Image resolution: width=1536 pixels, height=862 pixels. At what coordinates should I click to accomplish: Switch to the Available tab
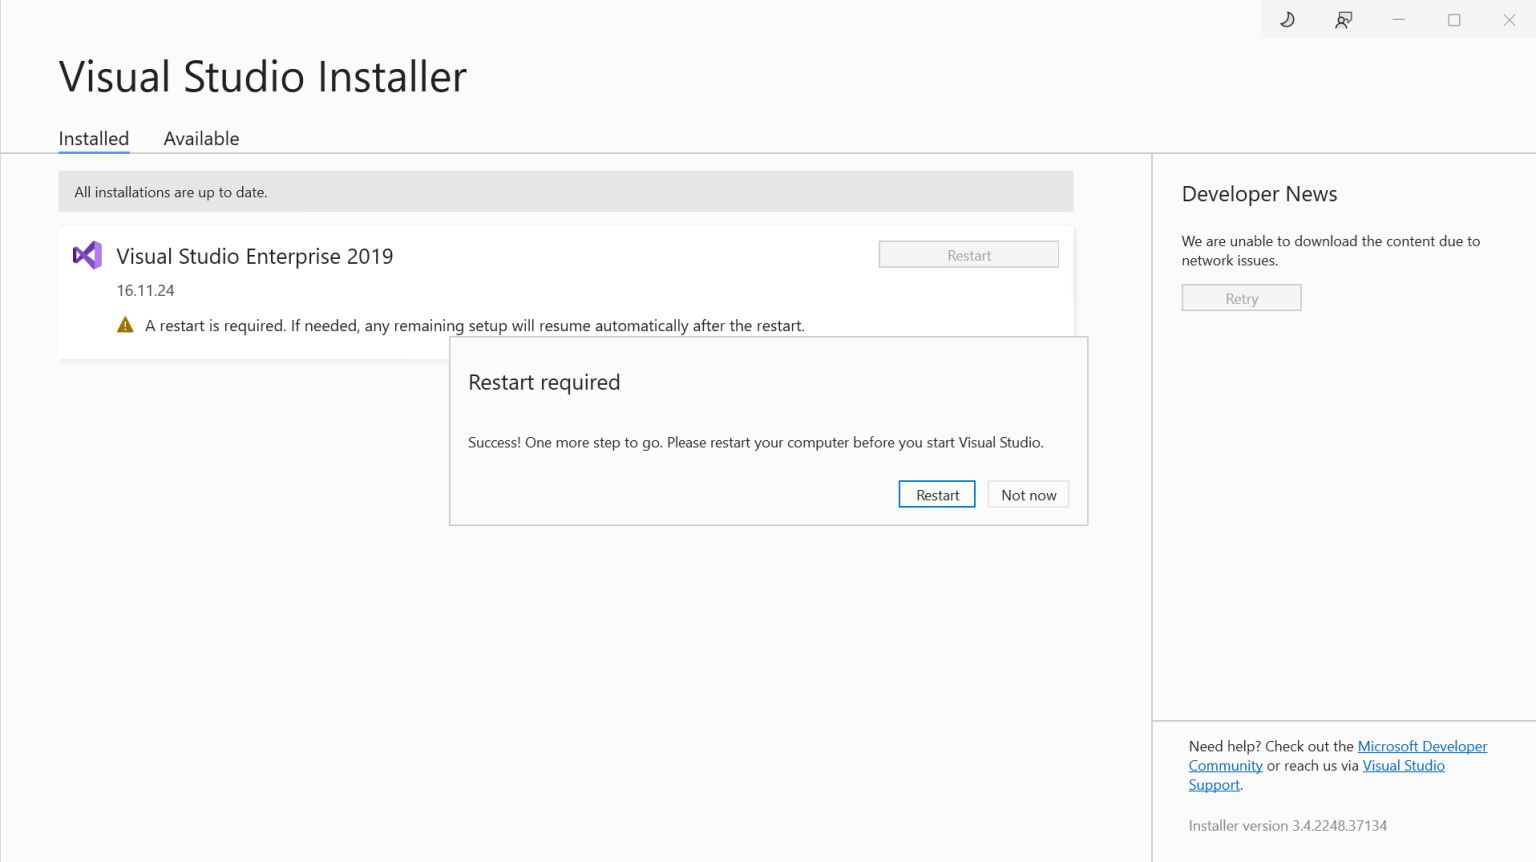(201, 138)
